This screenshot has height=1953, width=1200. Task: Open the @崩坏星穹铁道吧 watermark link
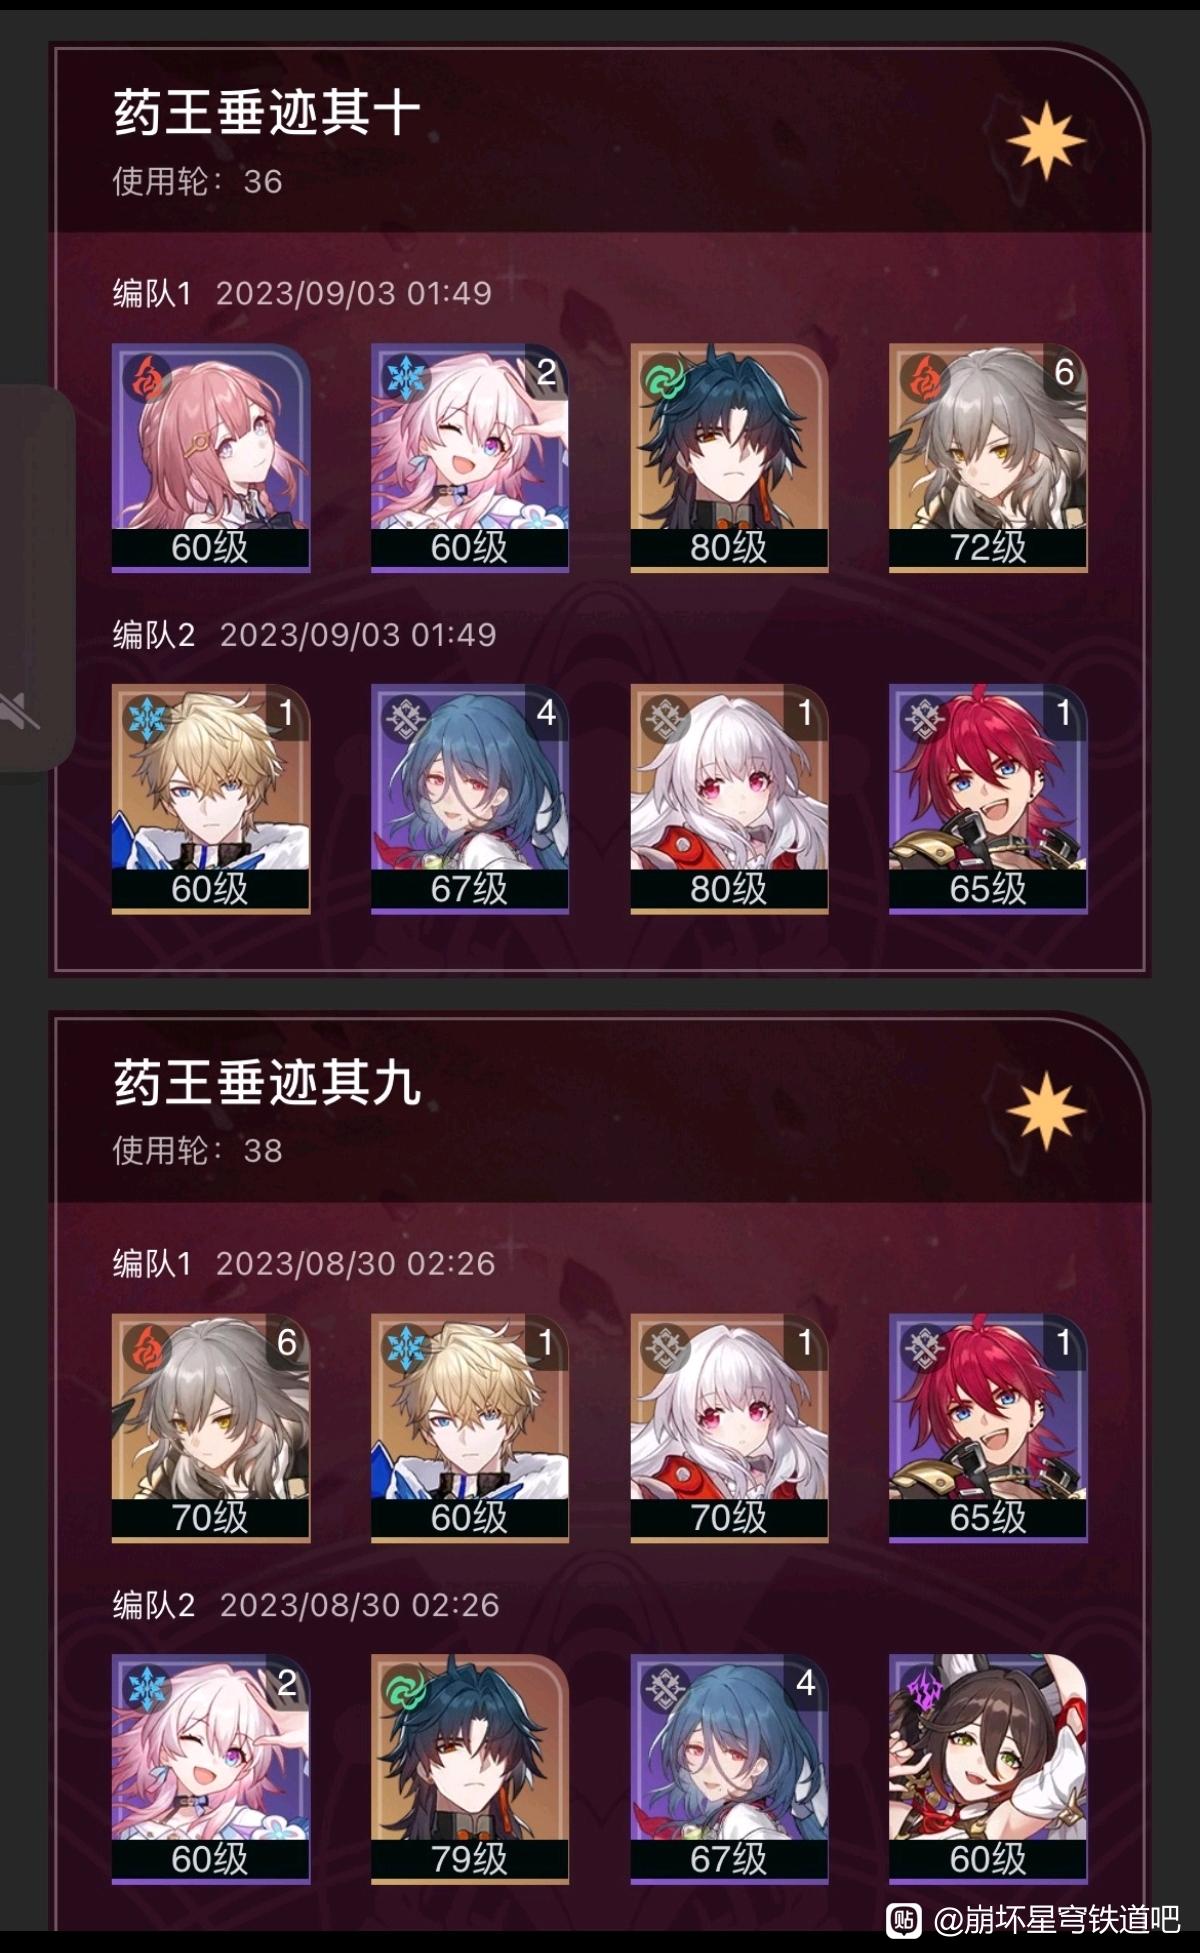[1056, 1919]
